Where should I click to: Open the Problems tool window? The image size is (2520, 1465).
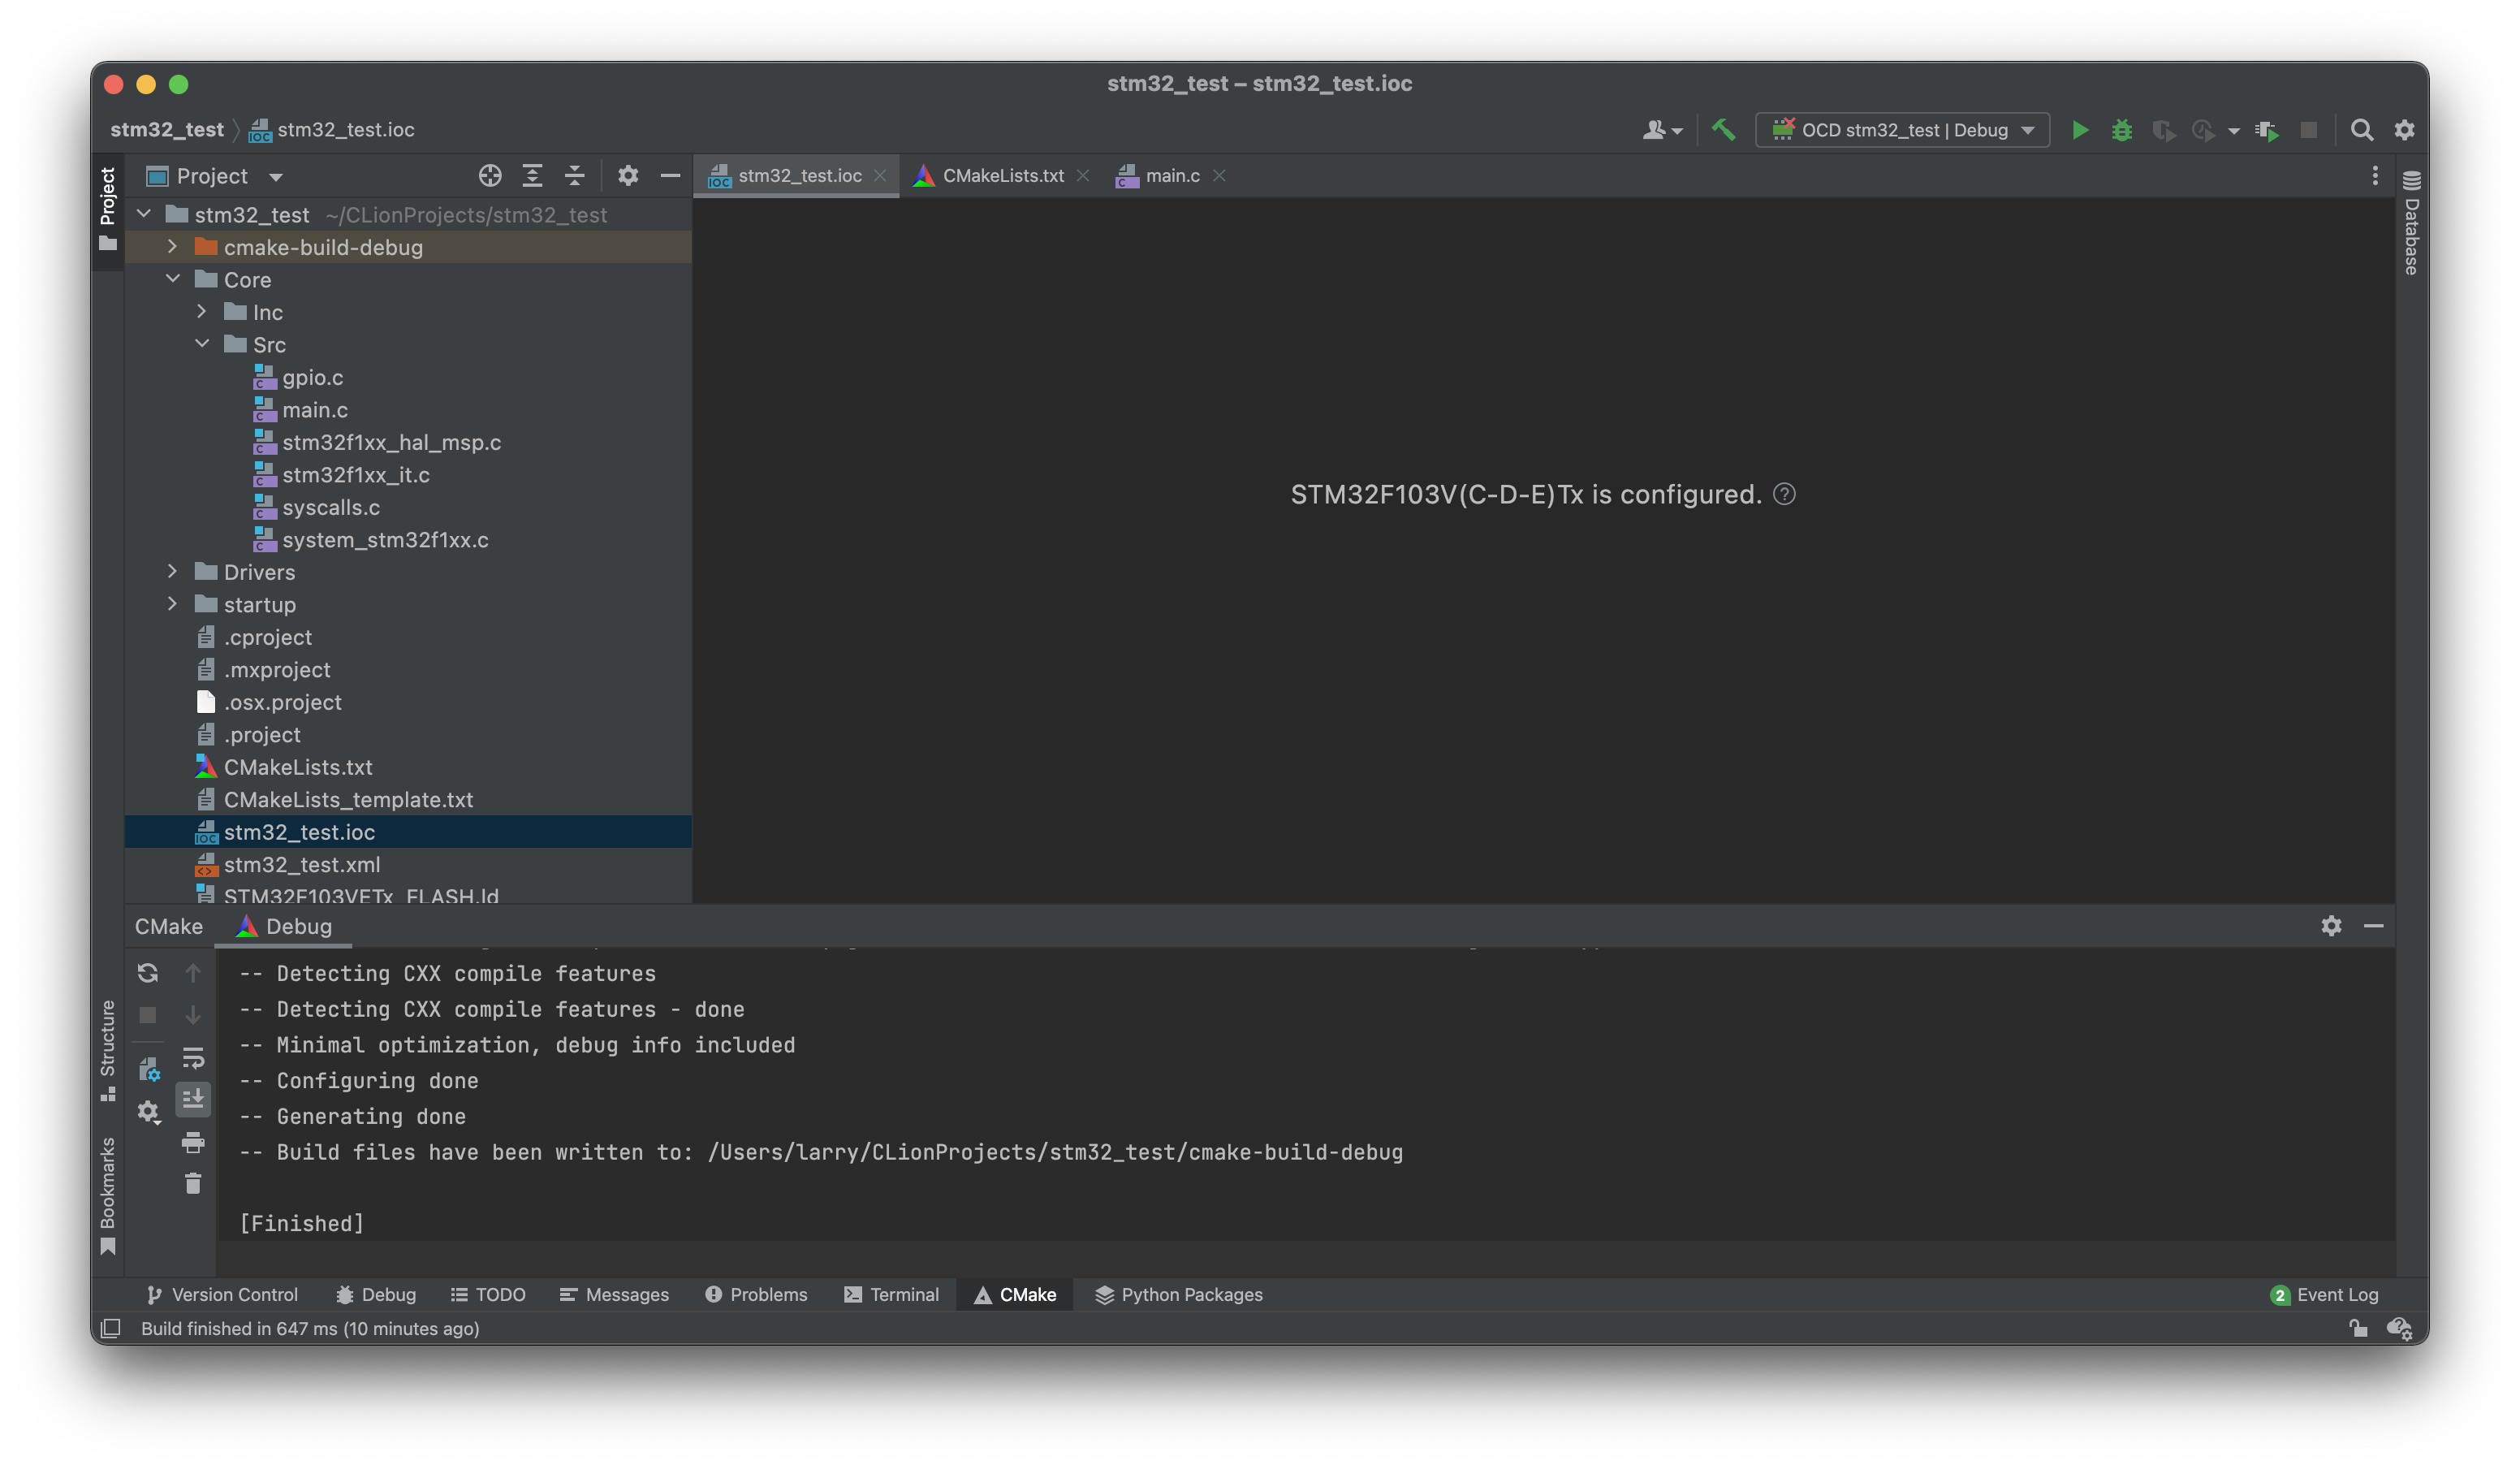756,1294
